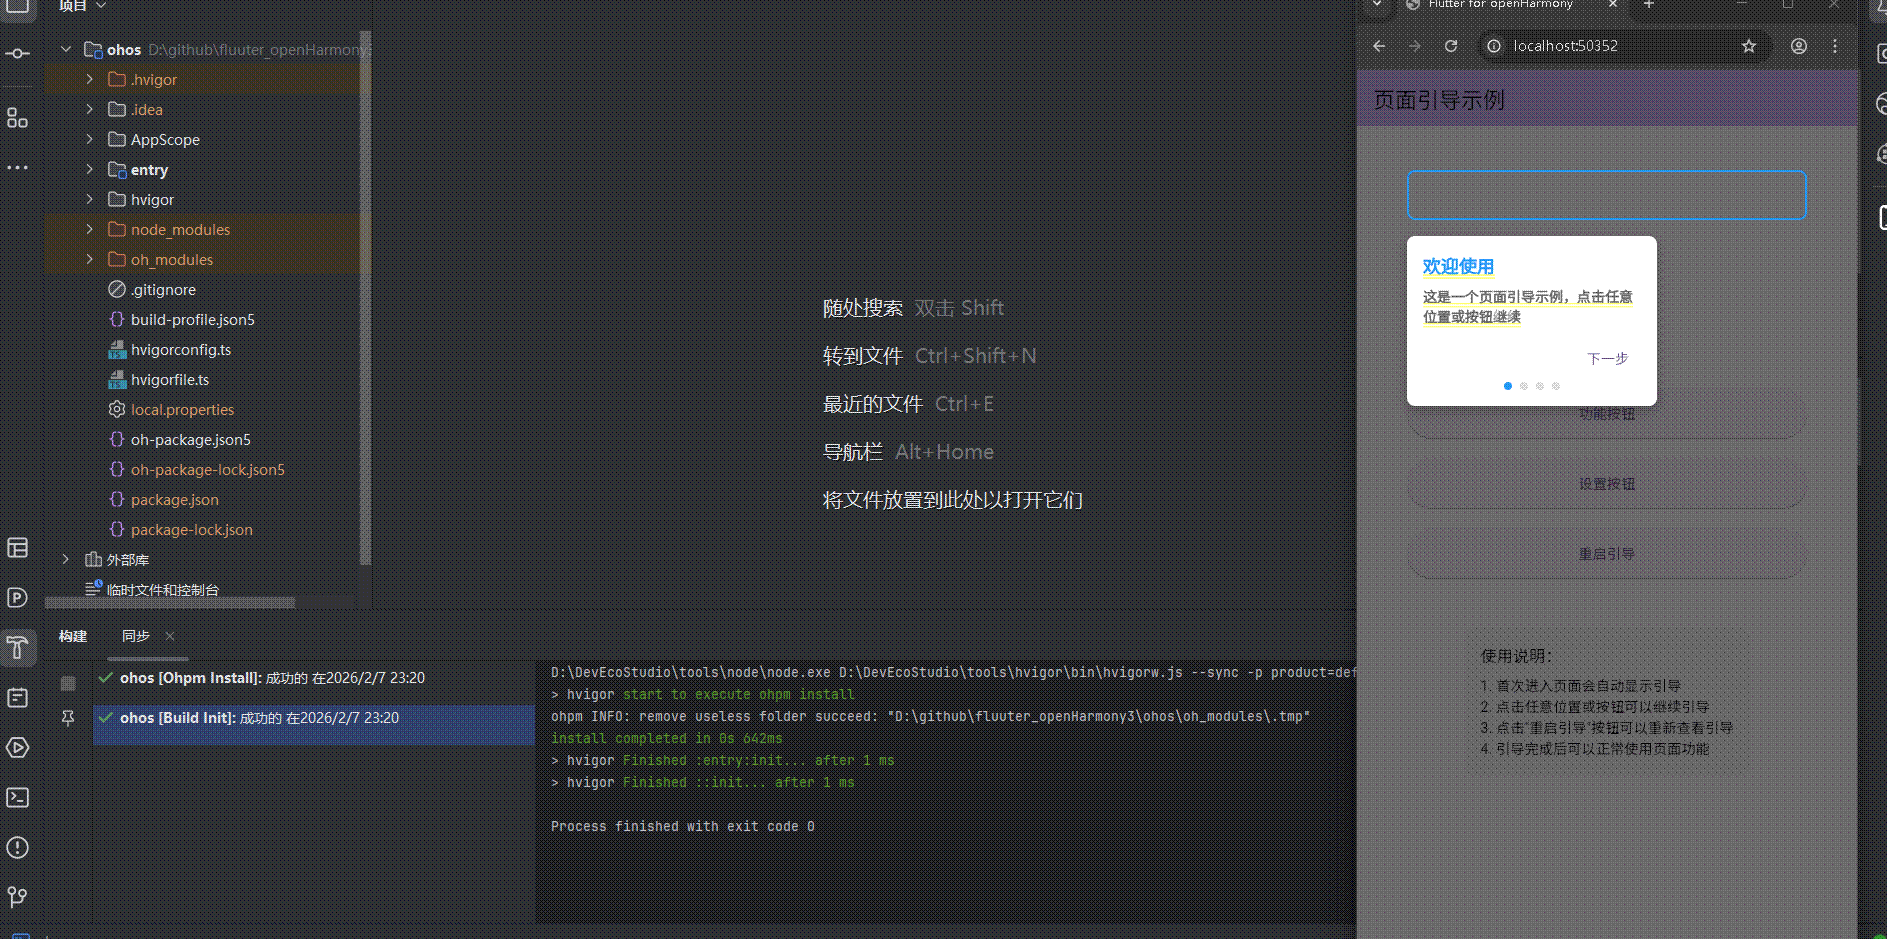Select the build hammer tool window

(x=17, y=647)
